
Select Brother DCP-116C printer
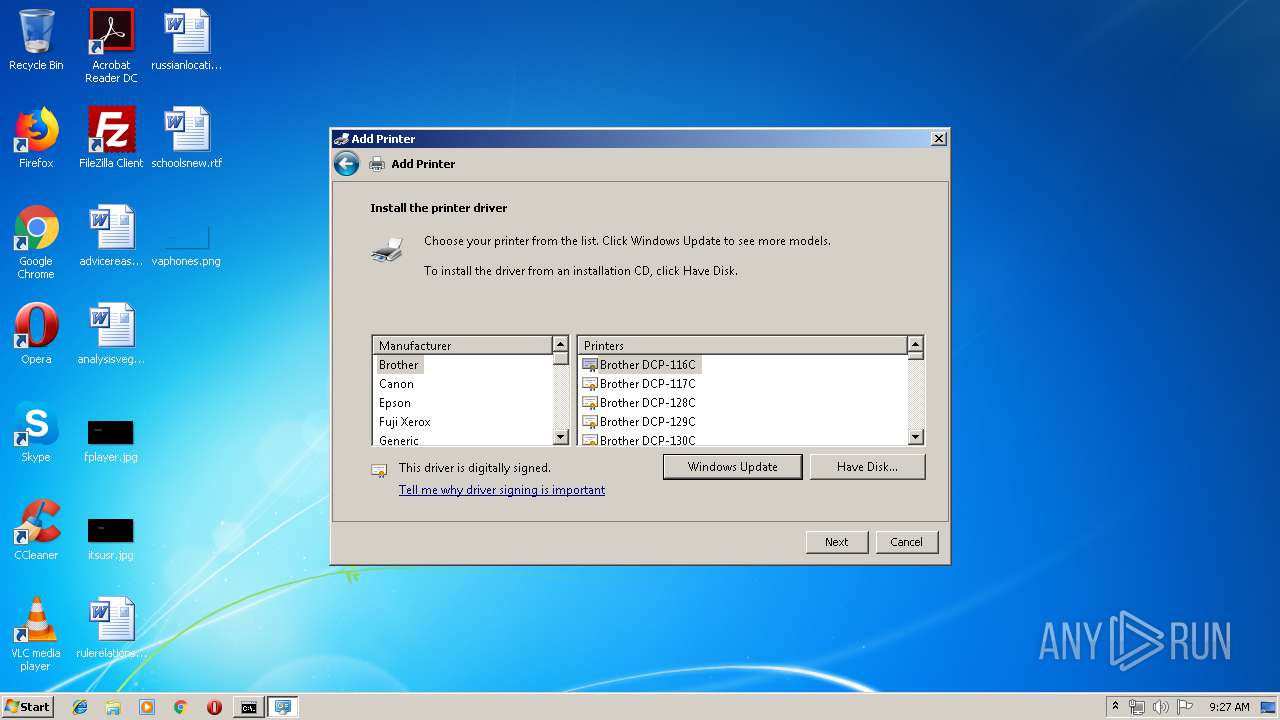pyautogui.click(x=639, y=365)
